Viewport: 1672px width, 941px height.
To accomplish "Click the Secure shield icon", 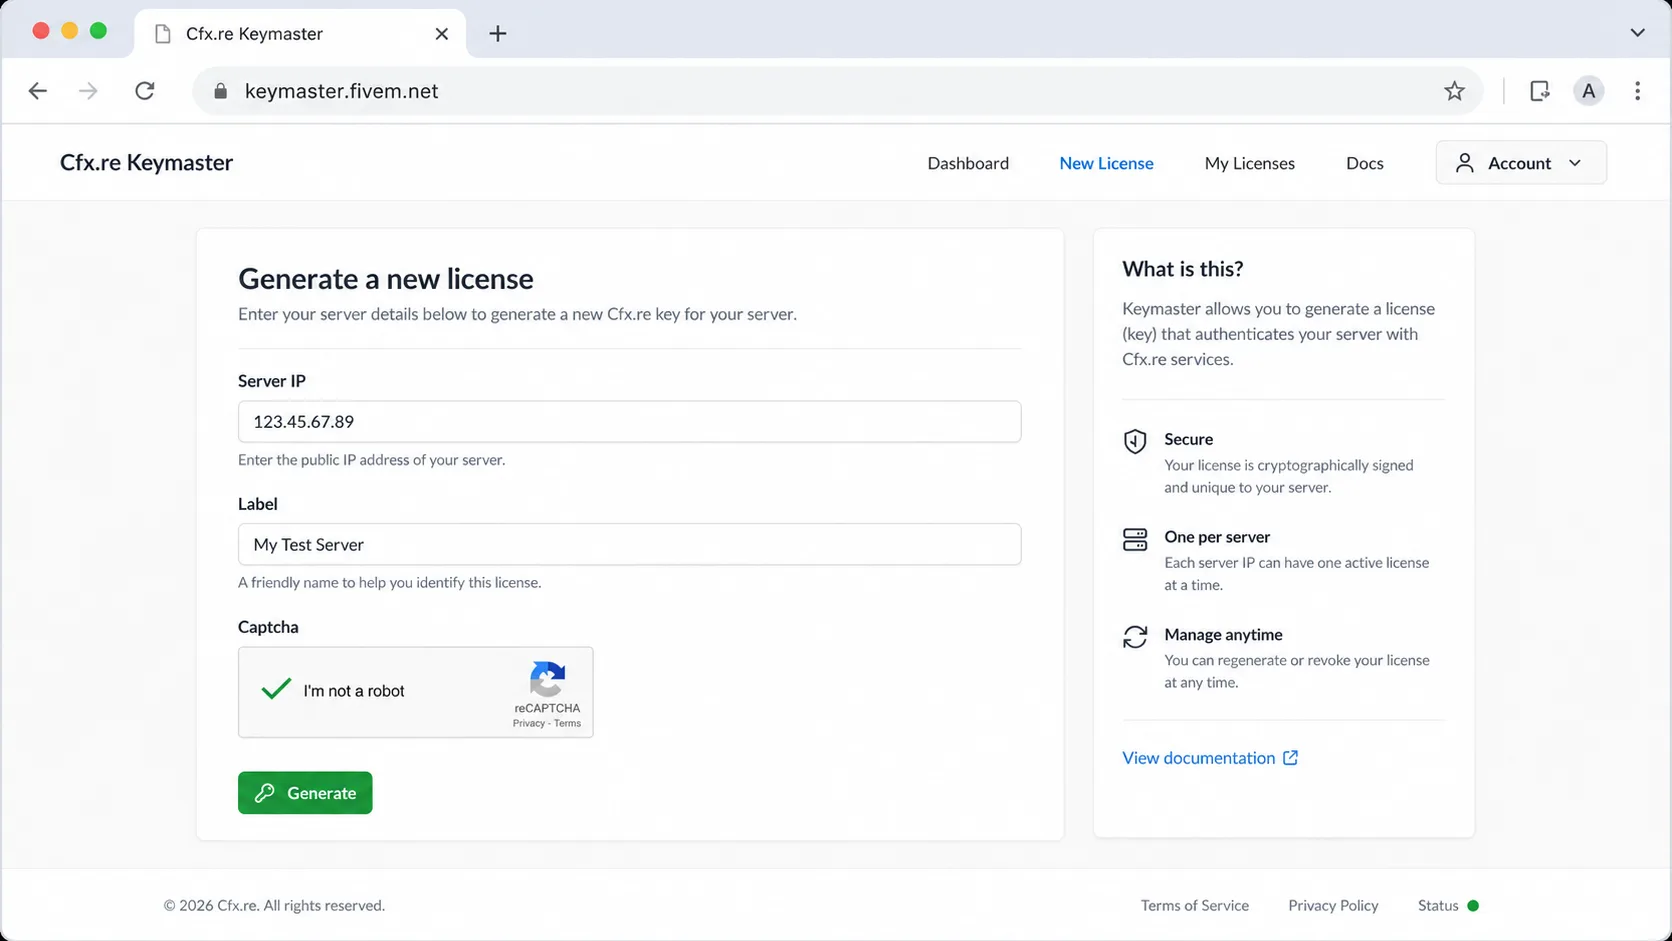I will (1135, 441).
